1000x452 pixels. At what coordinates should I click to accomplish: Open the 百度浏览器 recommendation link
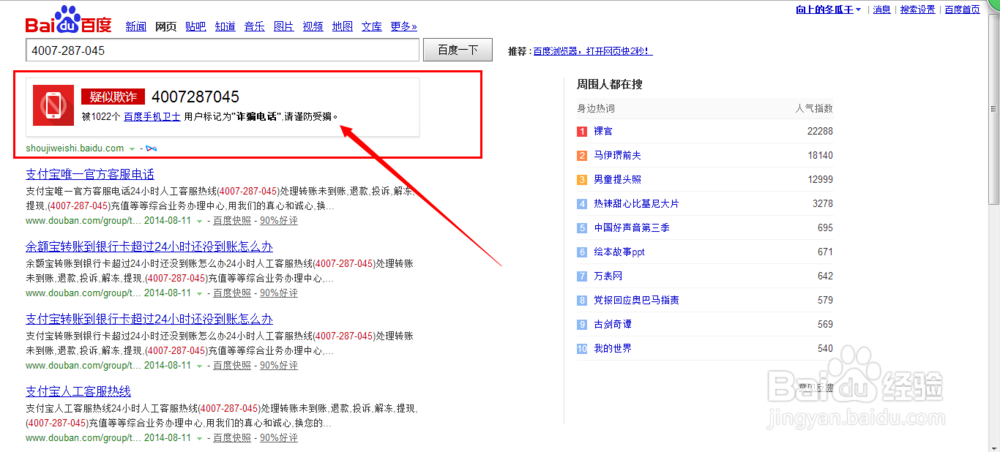click(x=593, y=51)
